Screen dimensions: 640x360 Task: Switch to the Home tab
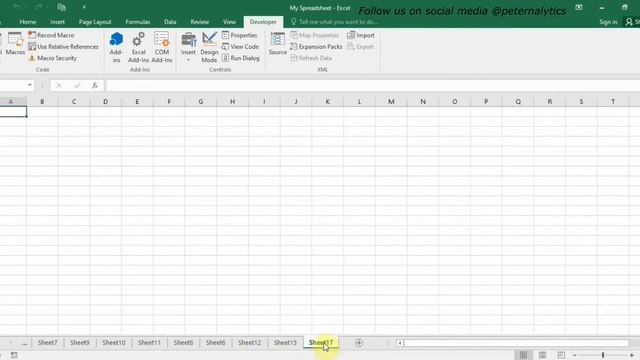click(x=28, y=22)
